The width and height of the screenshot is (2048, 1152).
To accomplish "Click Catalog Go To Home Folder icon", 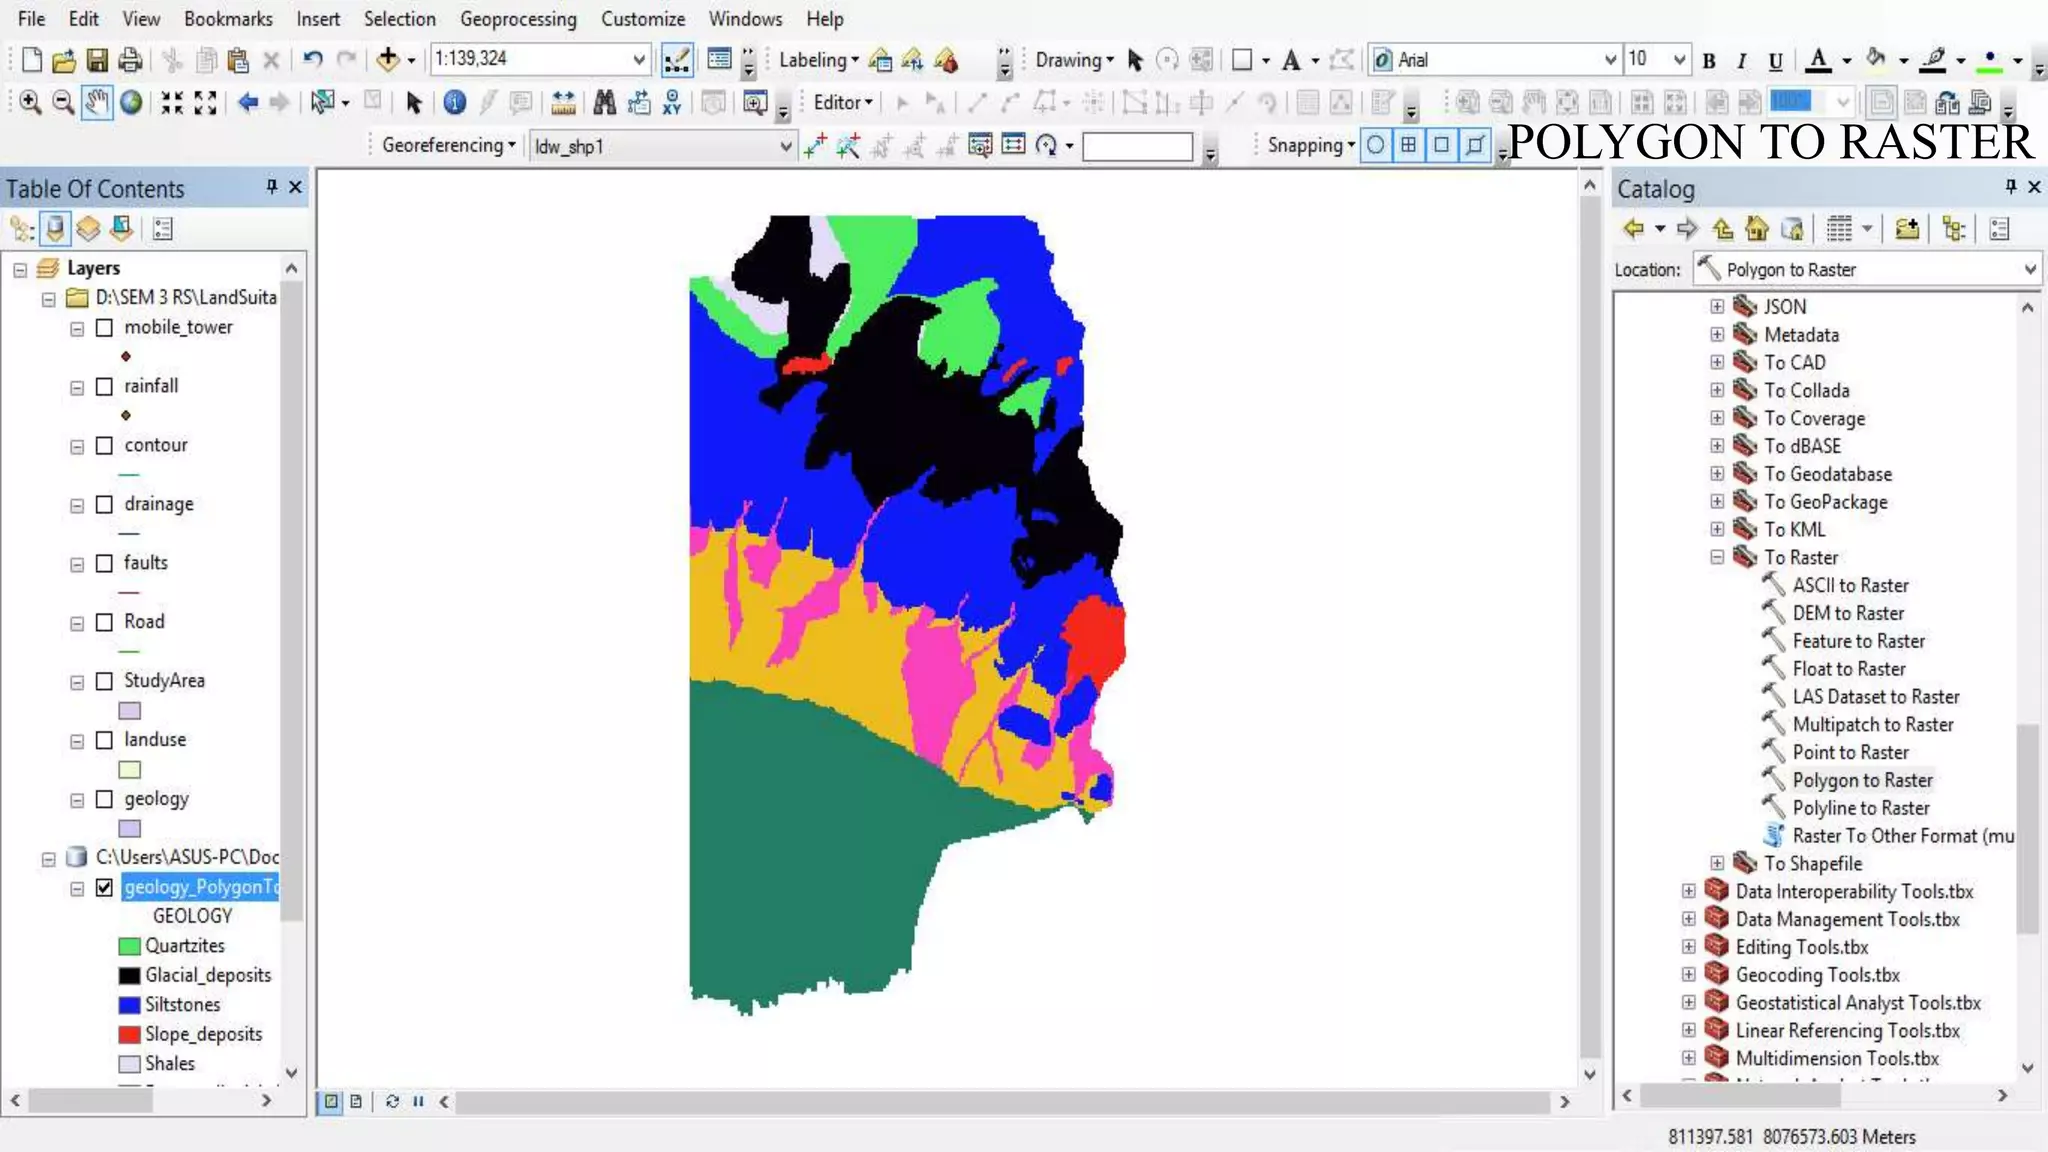I will (x=1757, y=229).
